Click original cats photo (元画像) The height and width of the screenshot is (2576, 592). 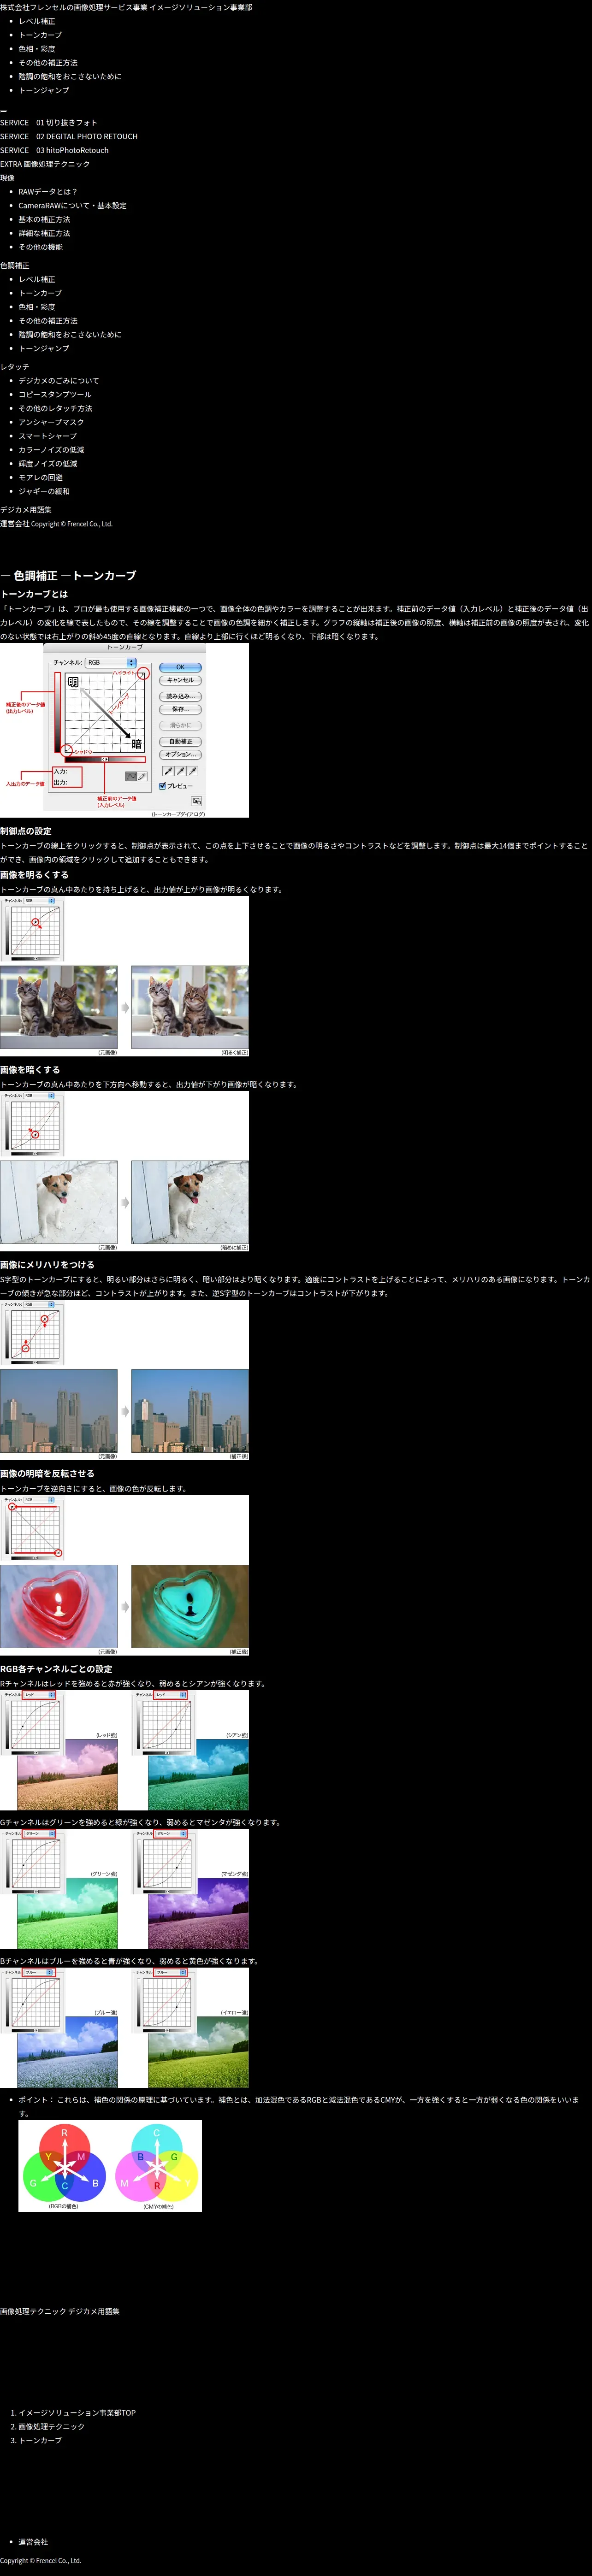pos(59,1008)
